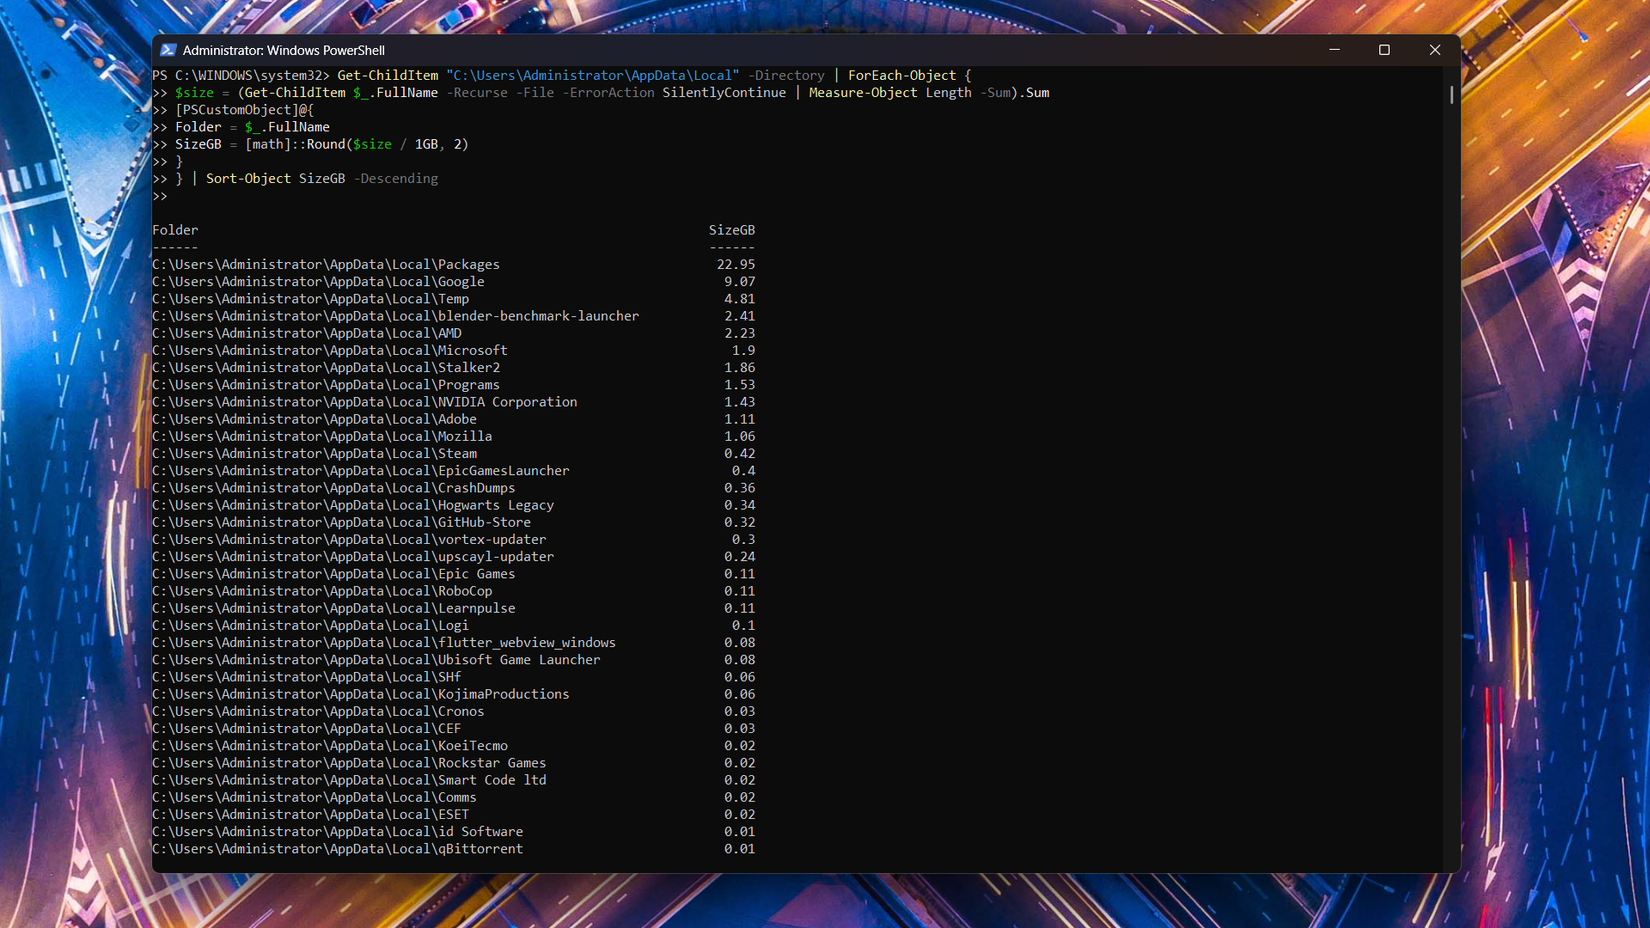Click the 1.43 size value
The image size is (1650, 928).
click(x=740, y=402)
